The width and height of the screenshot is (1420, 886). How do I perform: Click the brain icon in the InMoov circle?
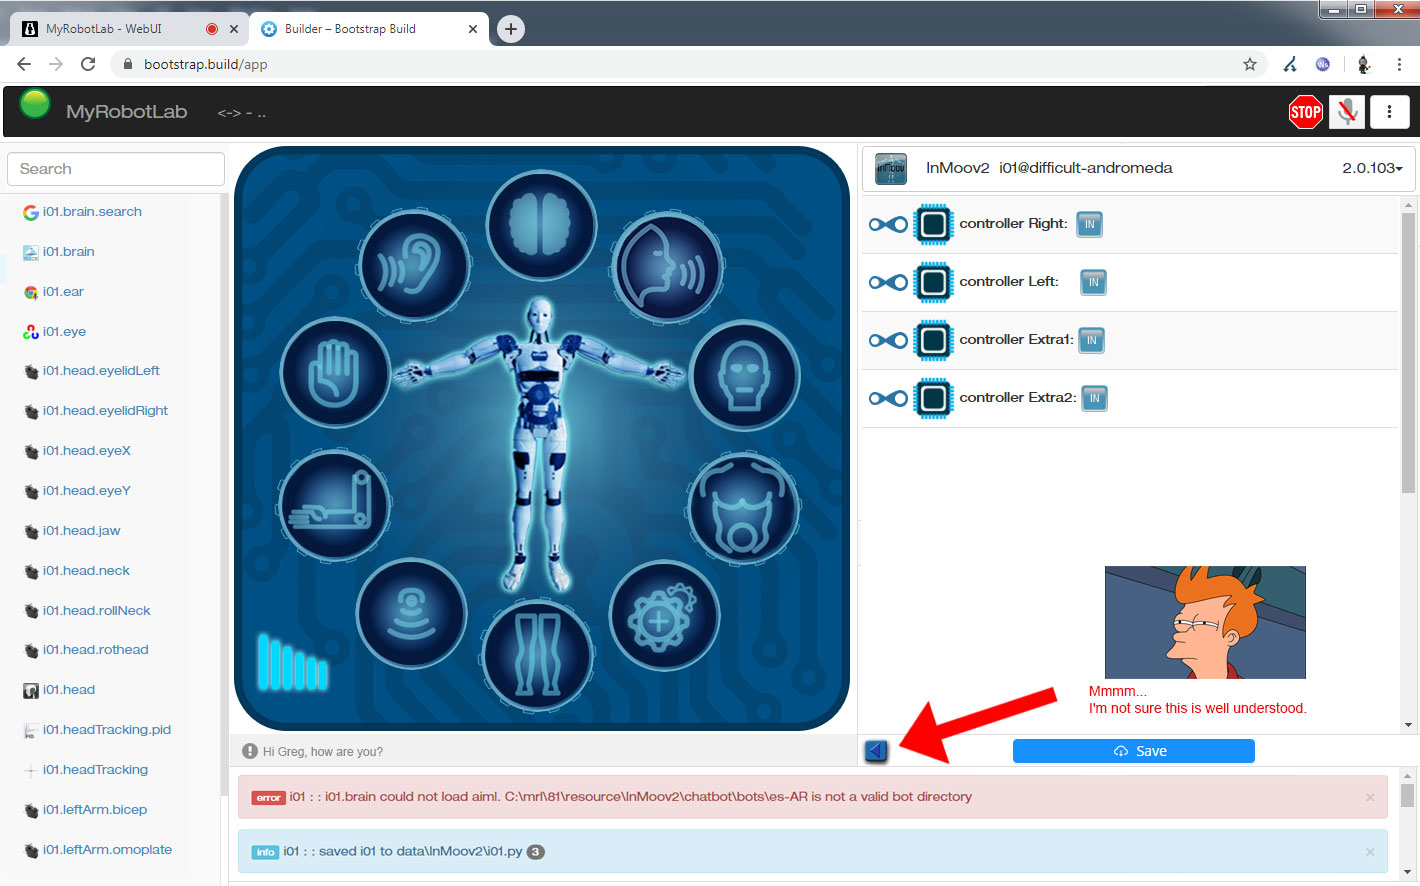point(541,223)
